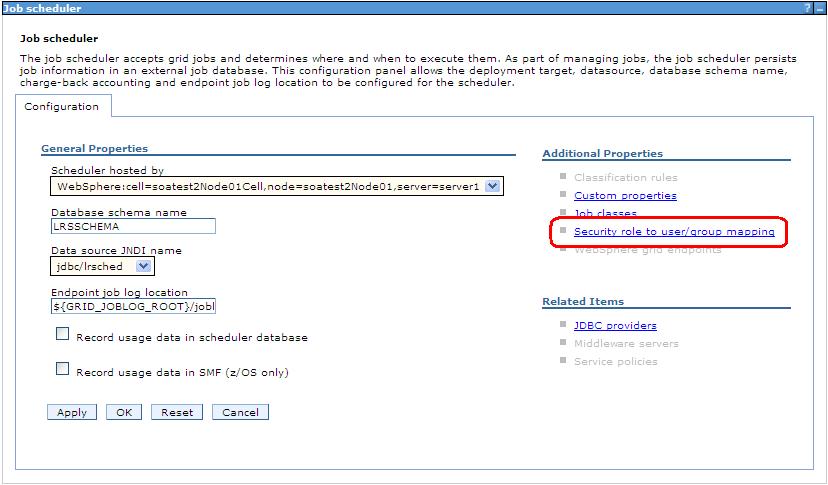828x485 pixels.
Task: Open Middleware servers related item
Action: (626, 343)
